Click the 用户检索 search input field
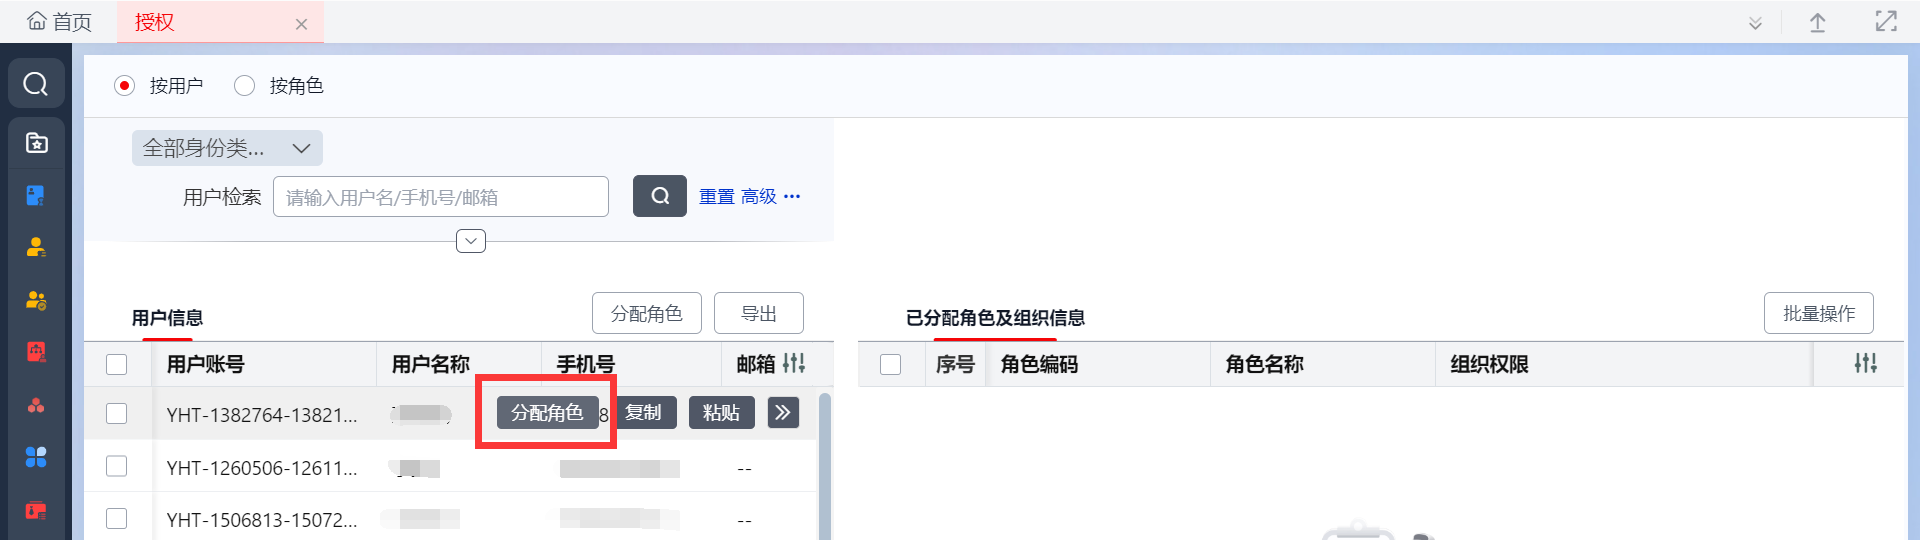This screenshot has width=1920, height=540. click(440, 197)
